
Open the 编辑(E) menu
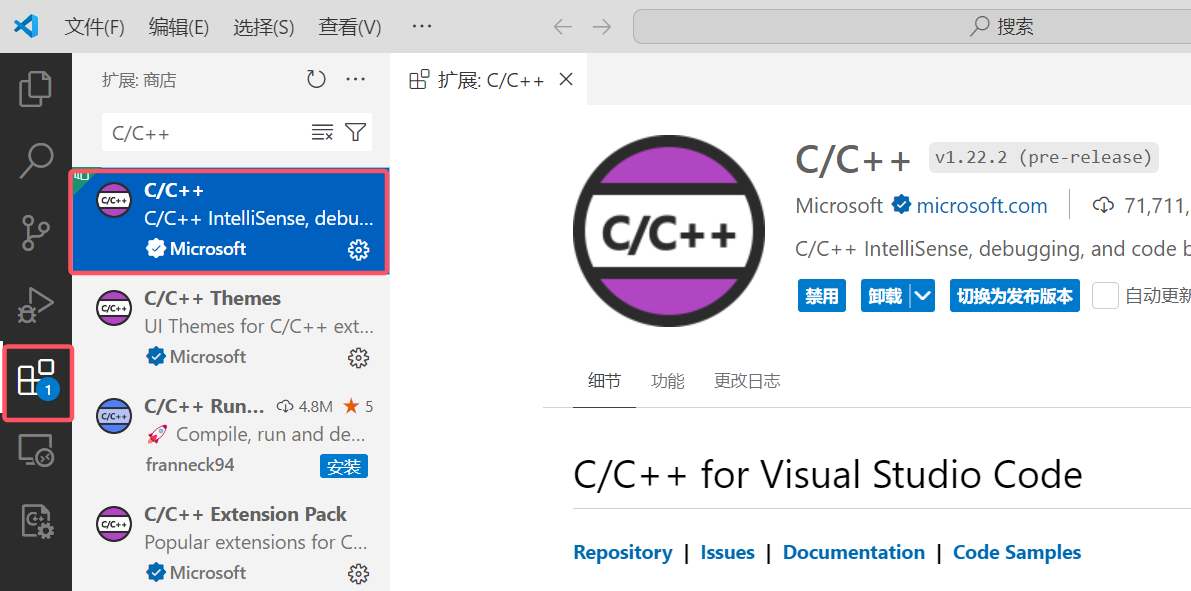point(178,27)
